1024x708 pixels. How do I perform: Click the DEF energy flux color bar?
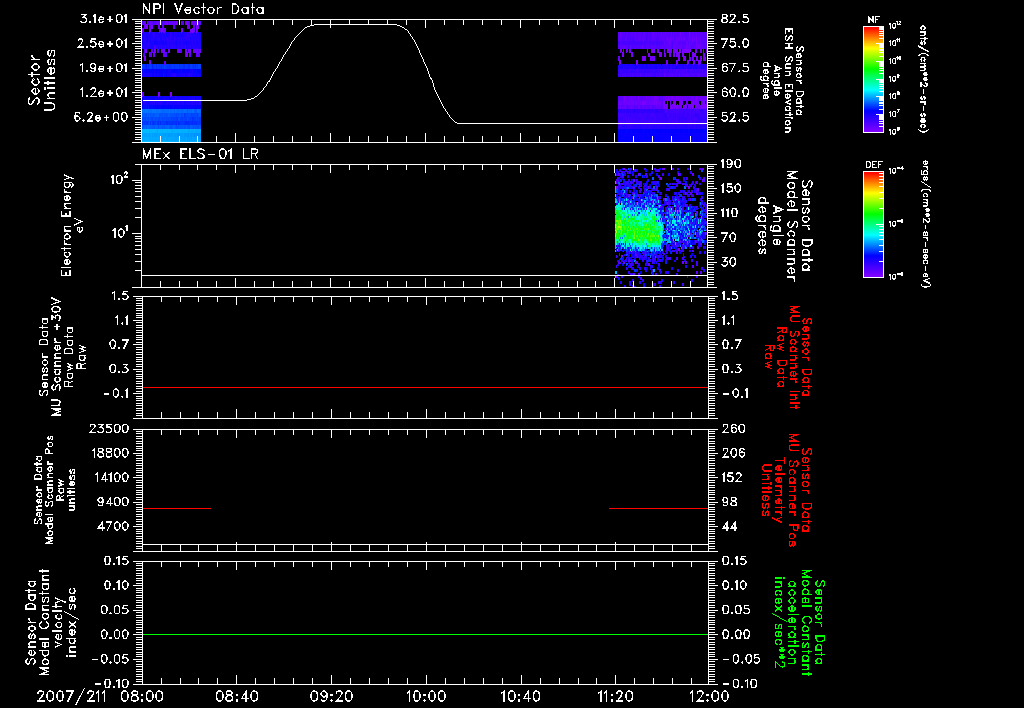click(x=873, y=224)
